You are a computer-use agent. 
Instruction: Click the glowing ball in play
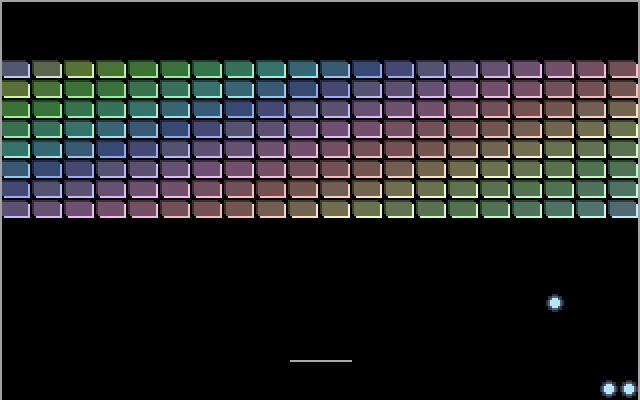[x=555, y=303]
